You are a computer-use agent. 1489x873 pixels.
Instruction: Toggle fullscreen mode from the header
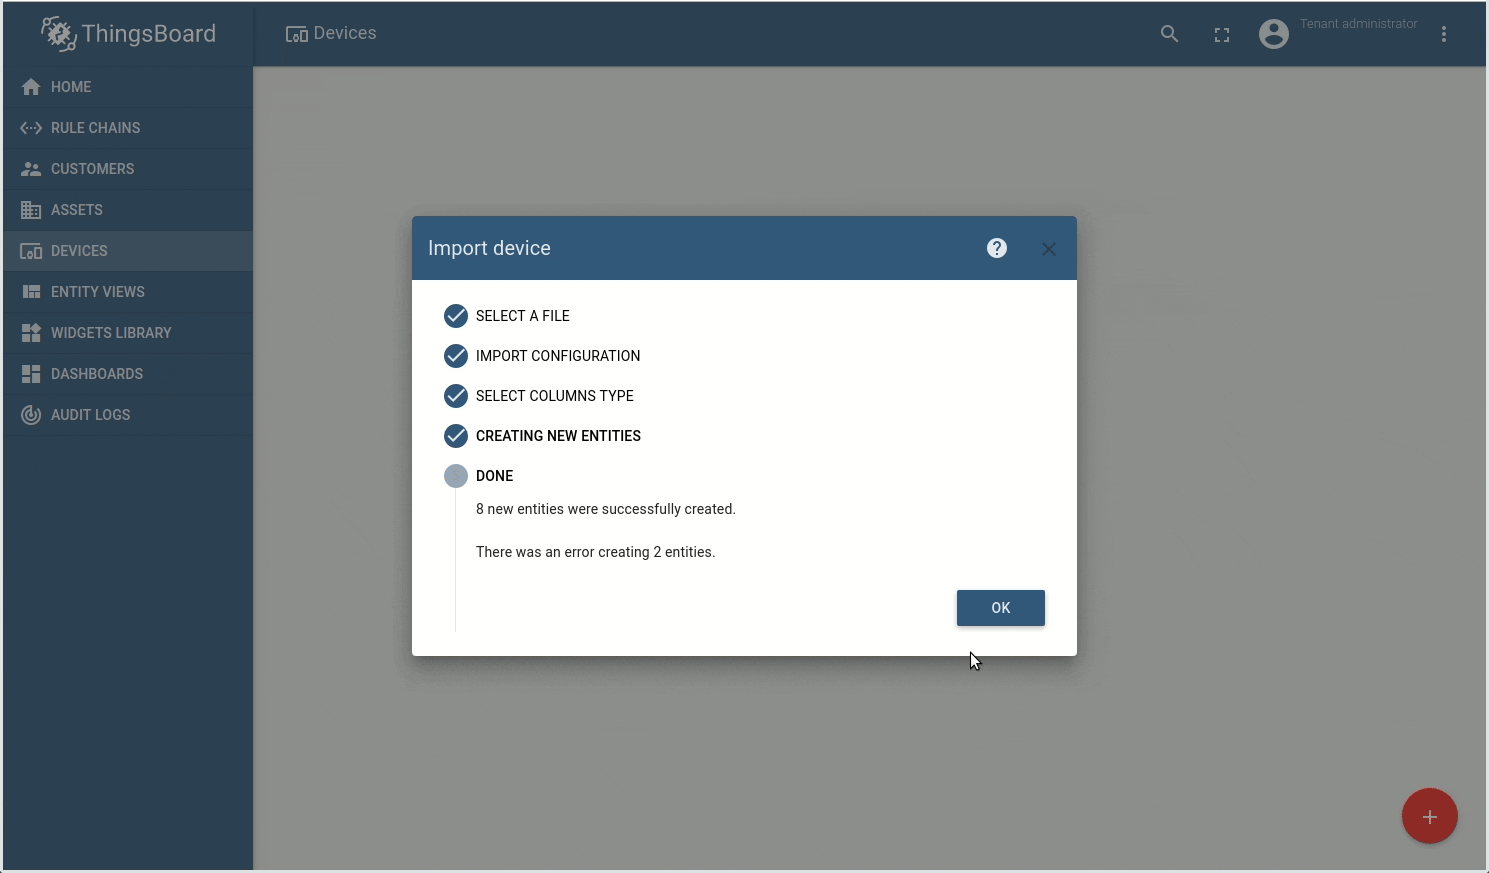(1221, 34)
